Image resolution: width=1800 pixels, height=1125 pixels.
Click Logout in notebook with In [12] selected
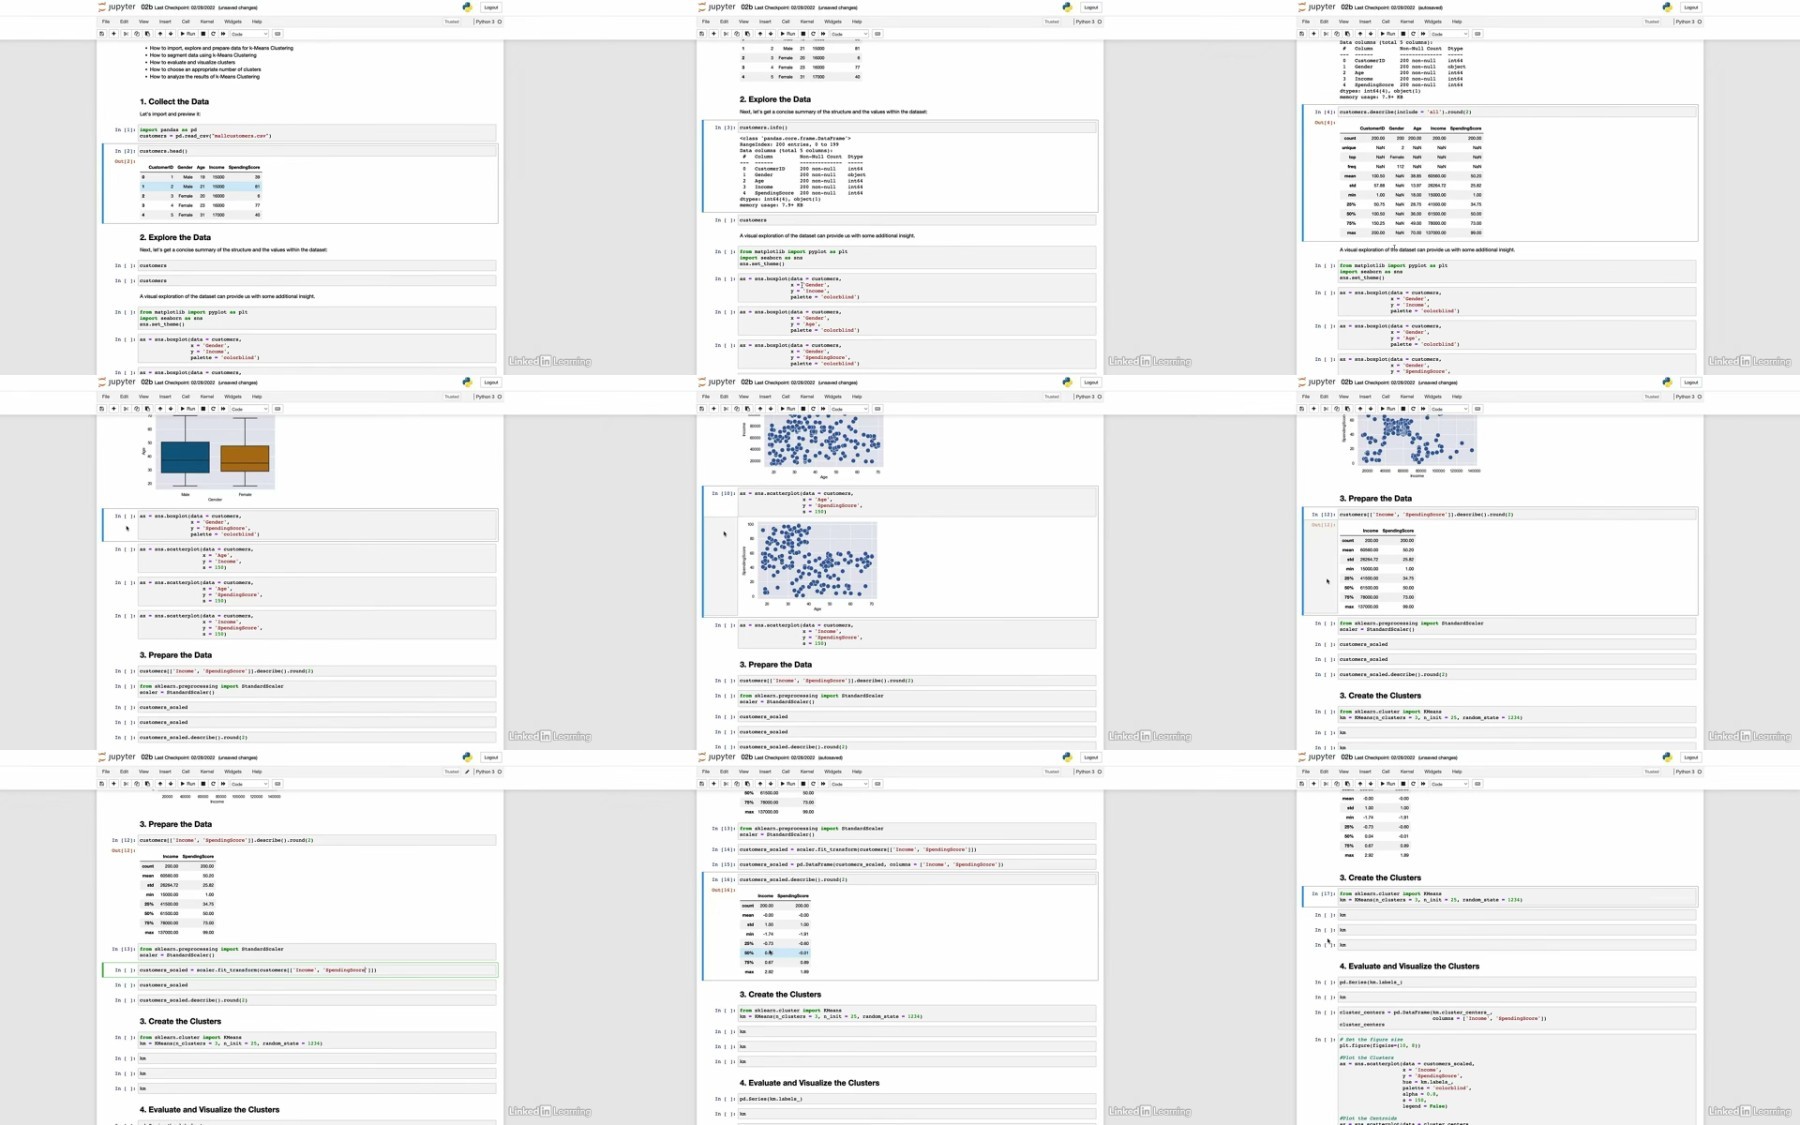[x=1691, y=382]
